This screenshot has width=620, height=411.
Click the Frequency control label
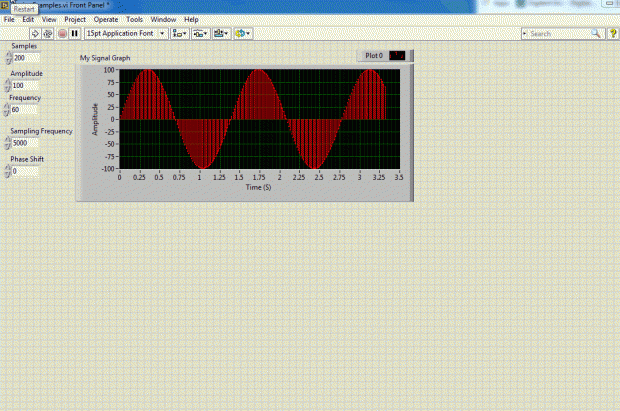tap(25, 98)
